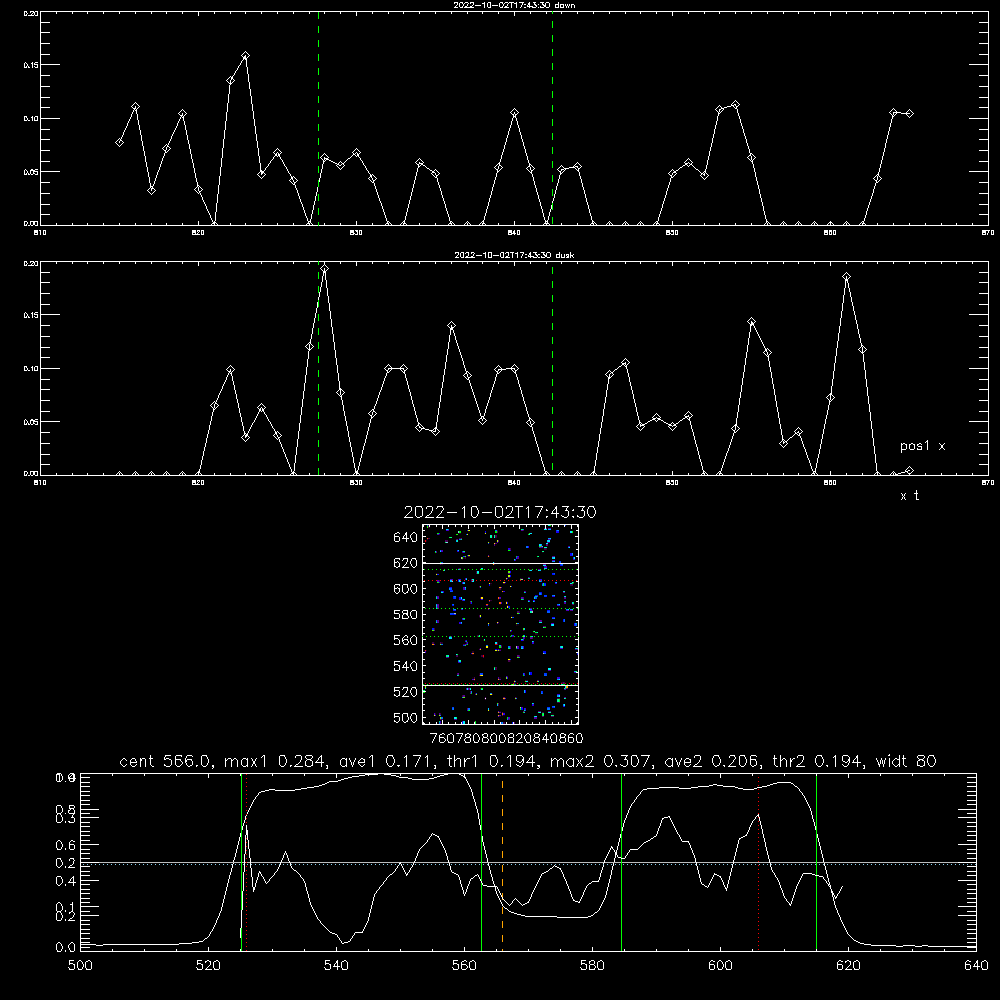Click the 'ave2 0.206' value

(711, 761)
